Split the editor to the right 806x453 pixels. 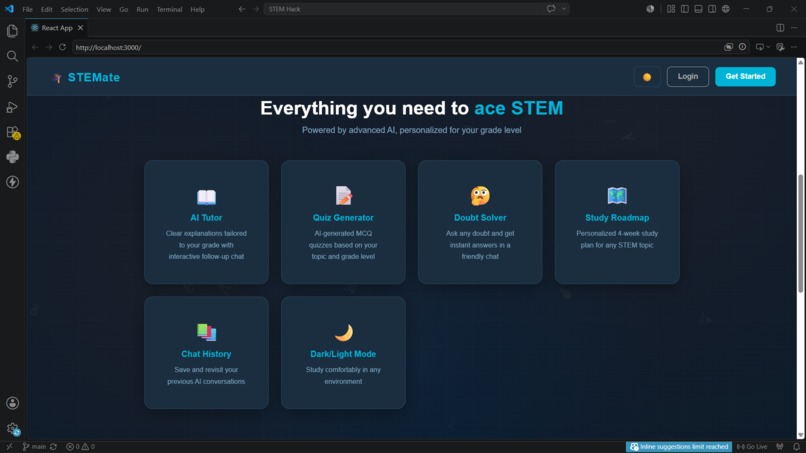coord(780,28)
